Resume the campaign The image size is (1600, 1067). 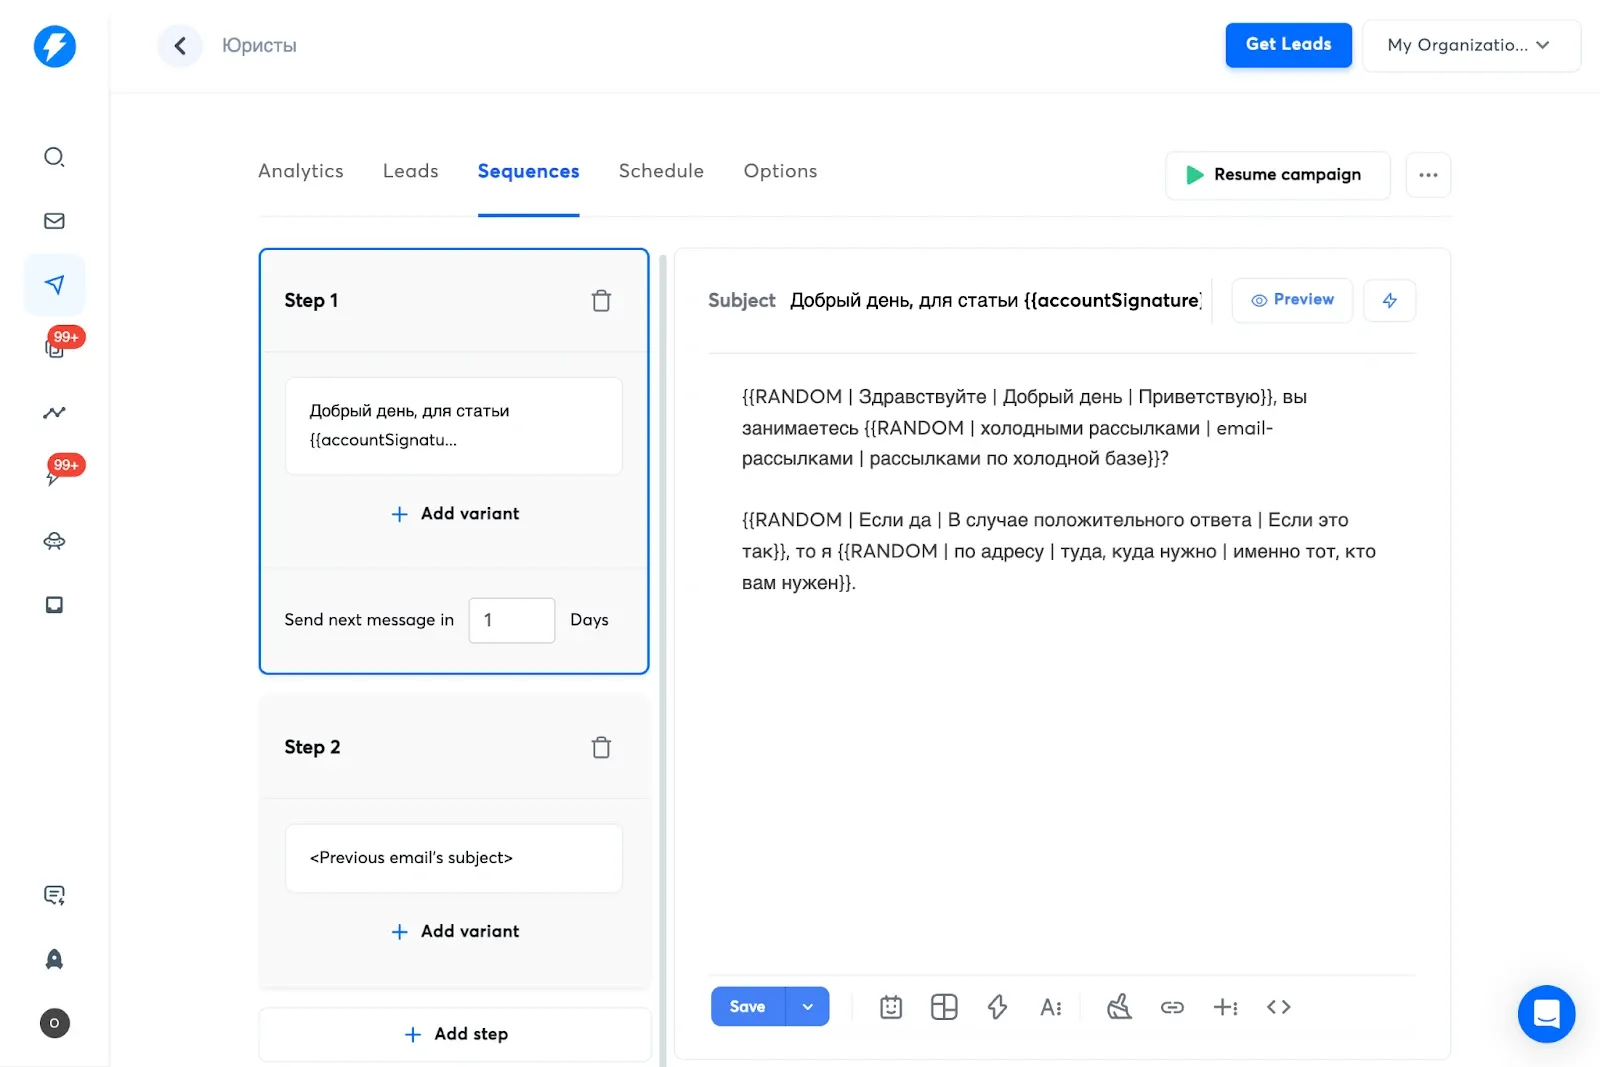pos(1277,175)
